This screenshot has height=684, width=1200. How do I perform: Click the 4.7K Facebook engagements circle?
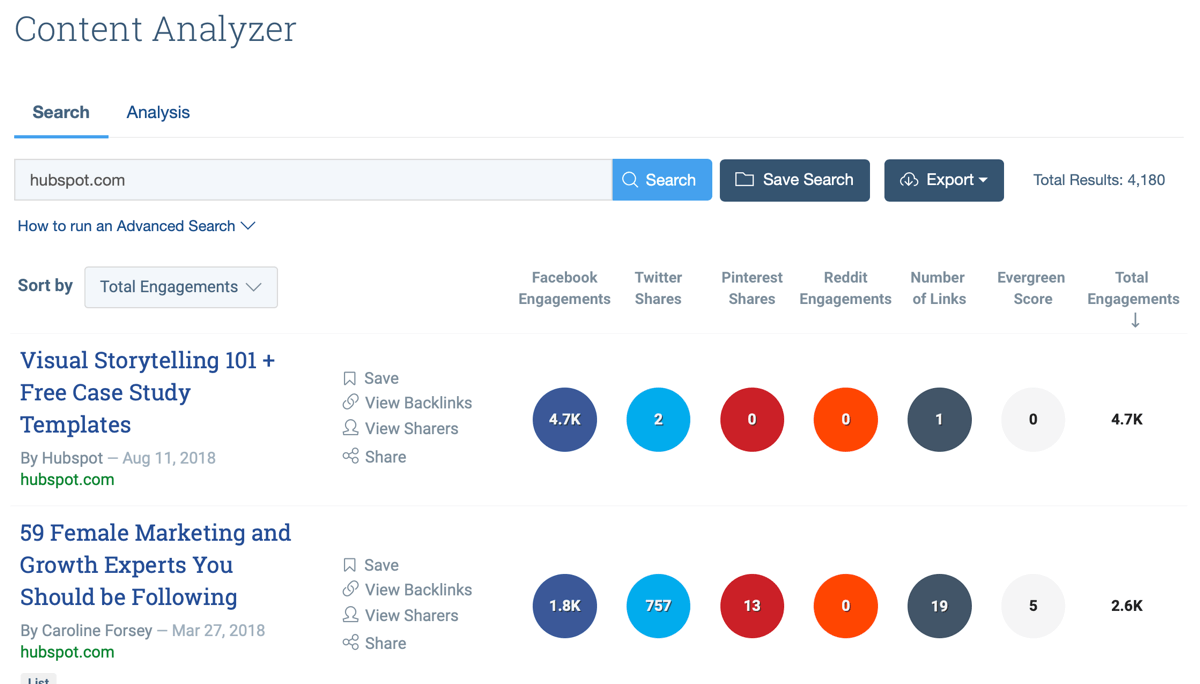coord(565,419)
